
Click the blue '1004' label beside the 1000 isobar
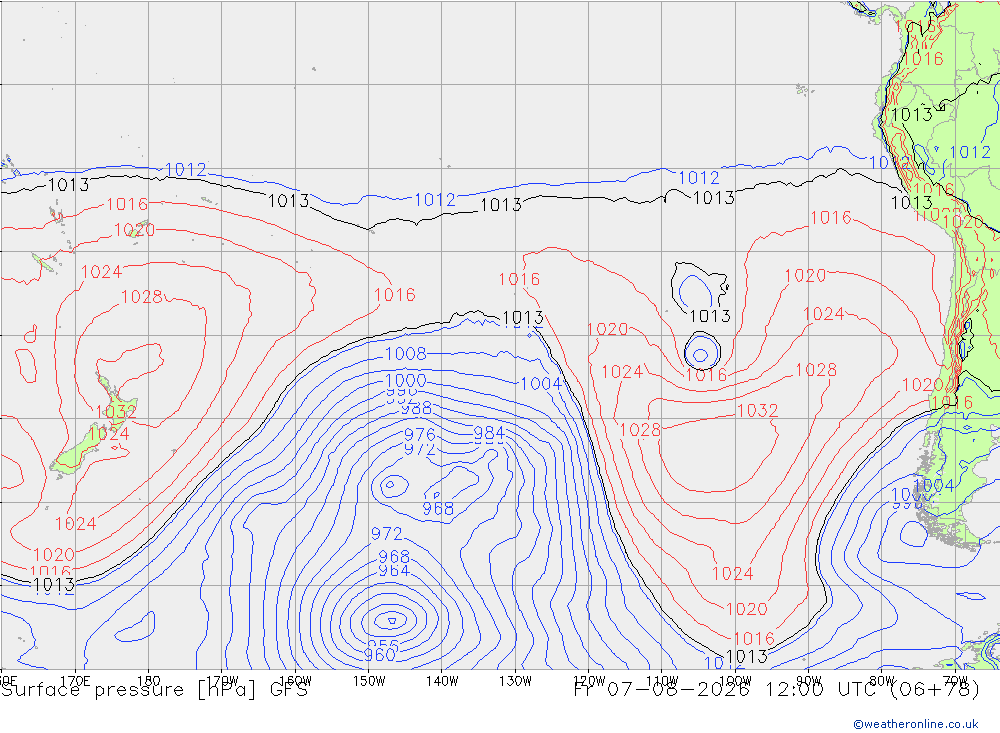click(x=541, y=383)
